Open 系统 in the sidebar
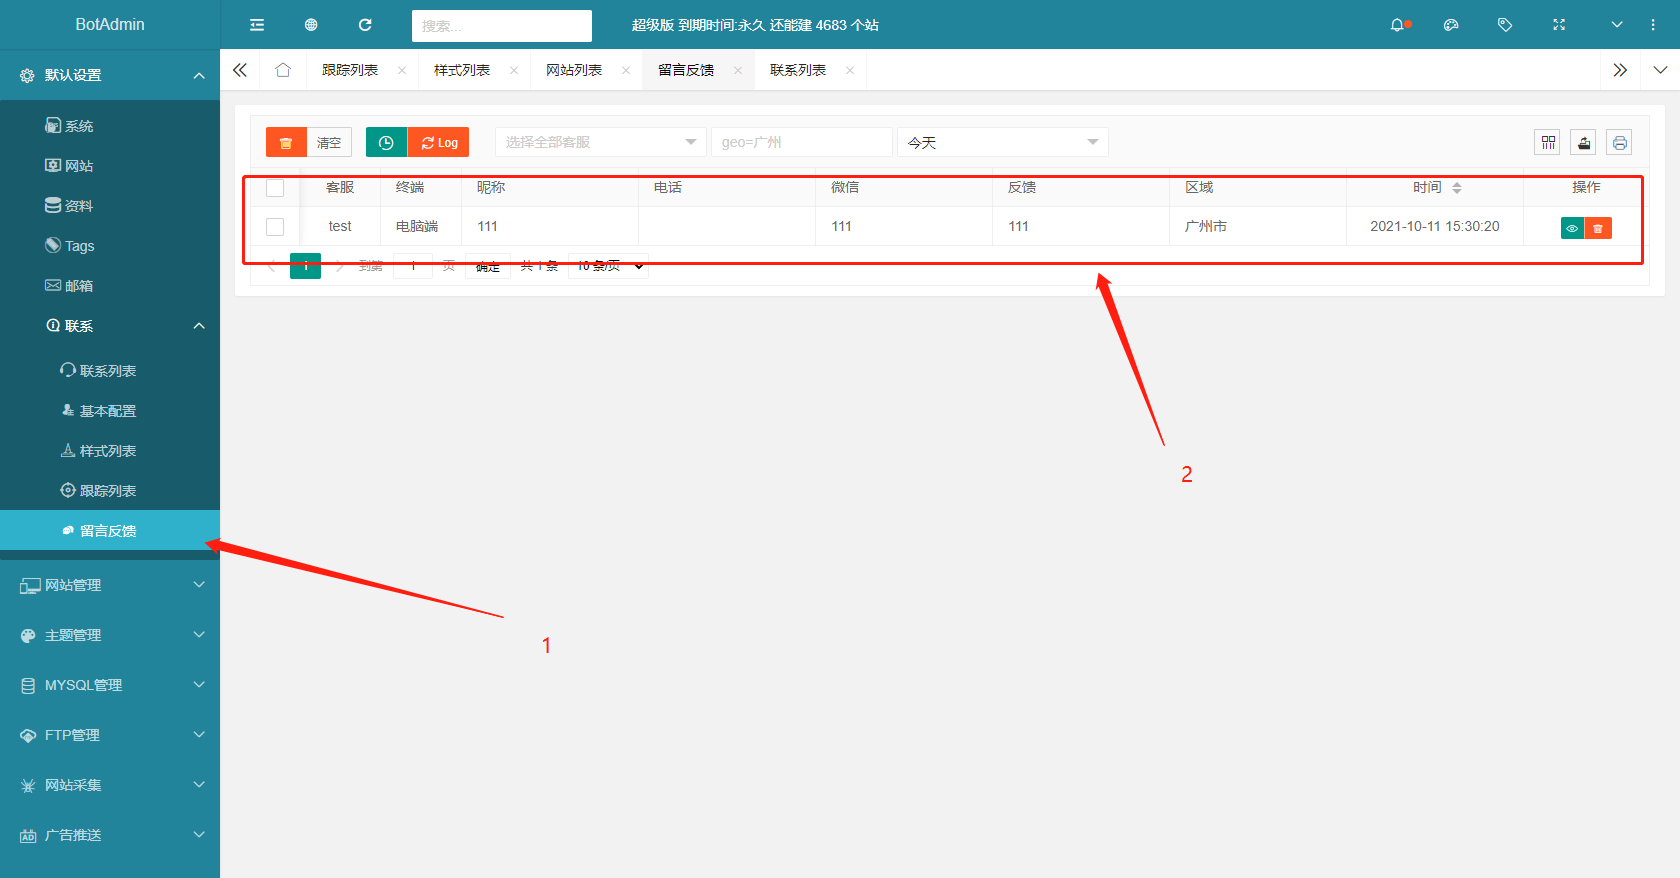 coord(110,126)
